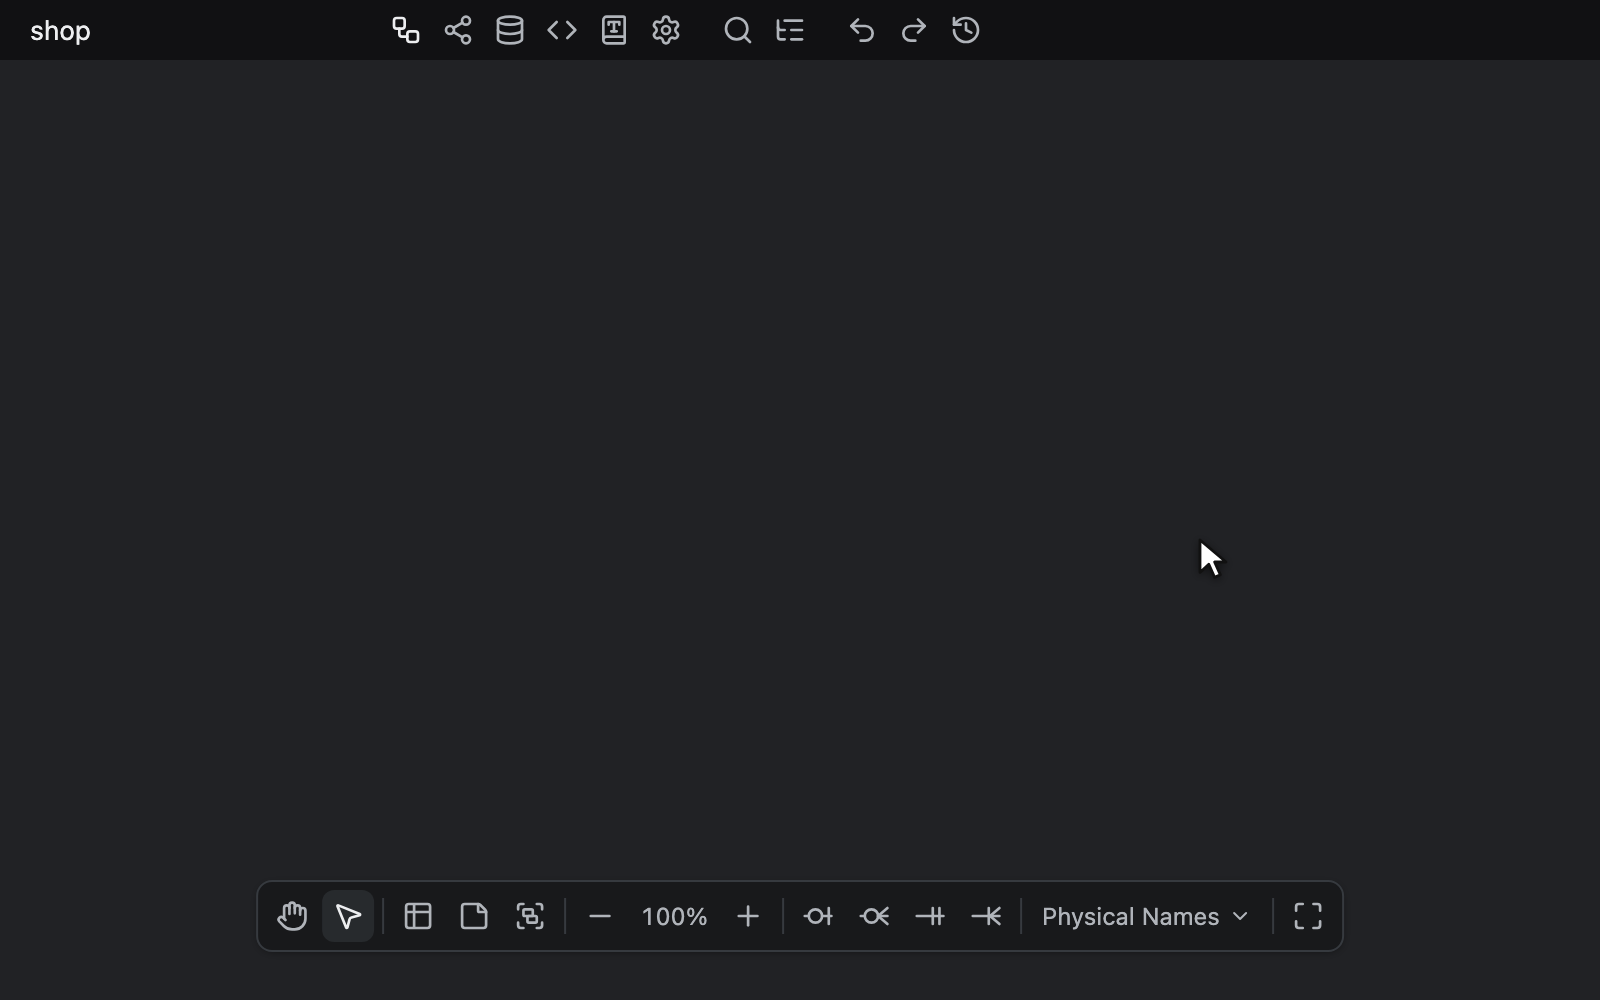Select one-or-many relationship icon
1600x1000 pixels.
986,916
